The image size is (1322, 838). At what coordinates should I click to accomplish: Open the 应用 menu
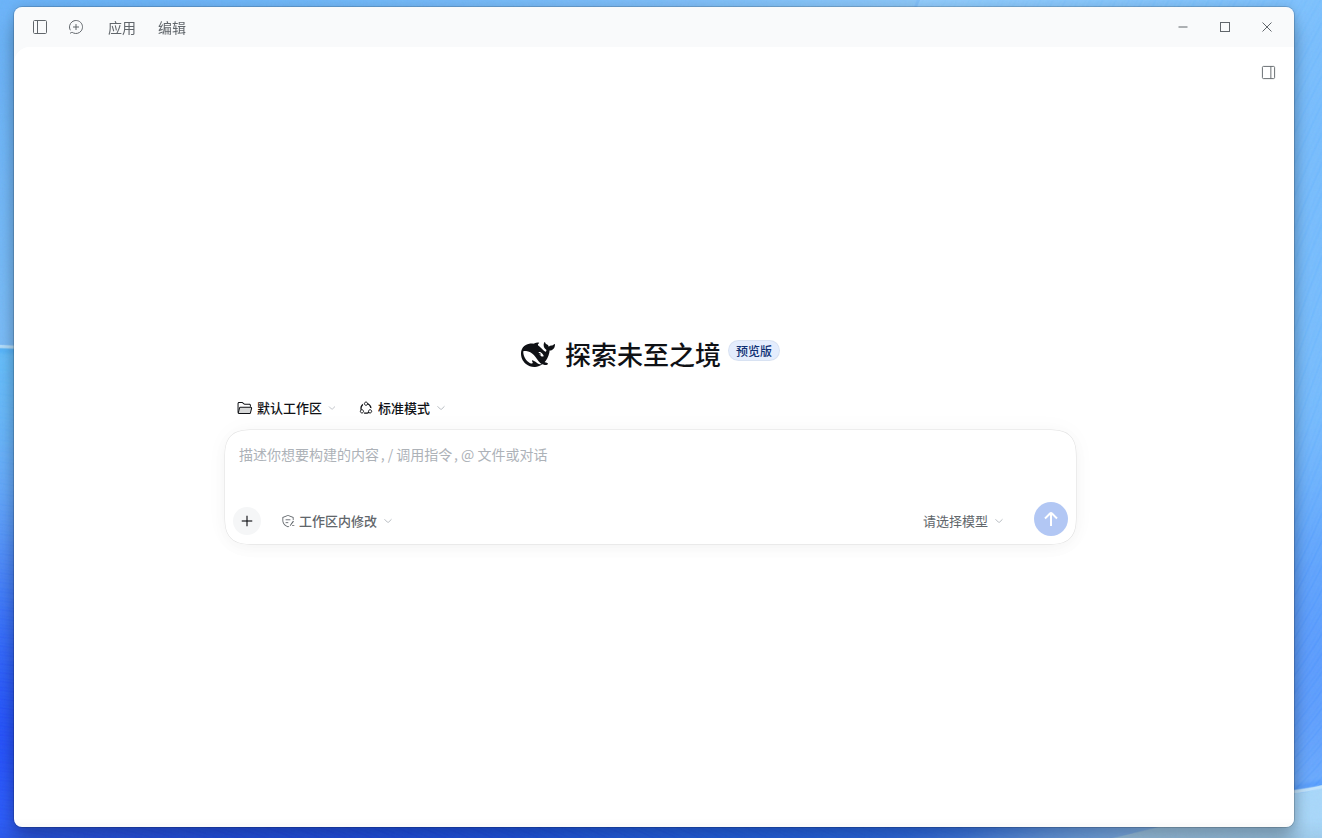pyautogui.click(x=122, y=28)
